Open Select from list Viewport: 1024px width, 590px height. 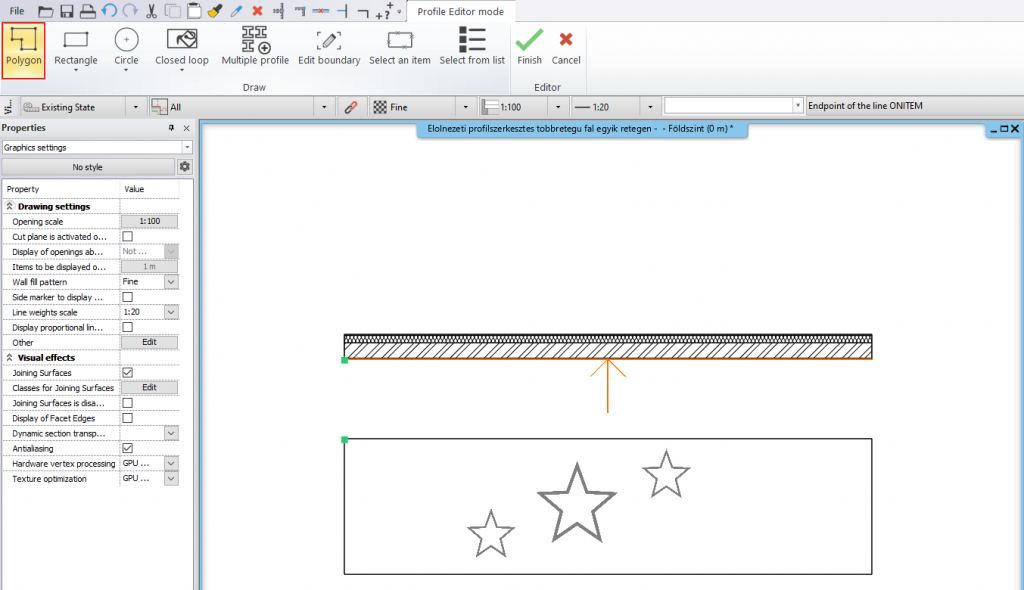coord(472,47)
